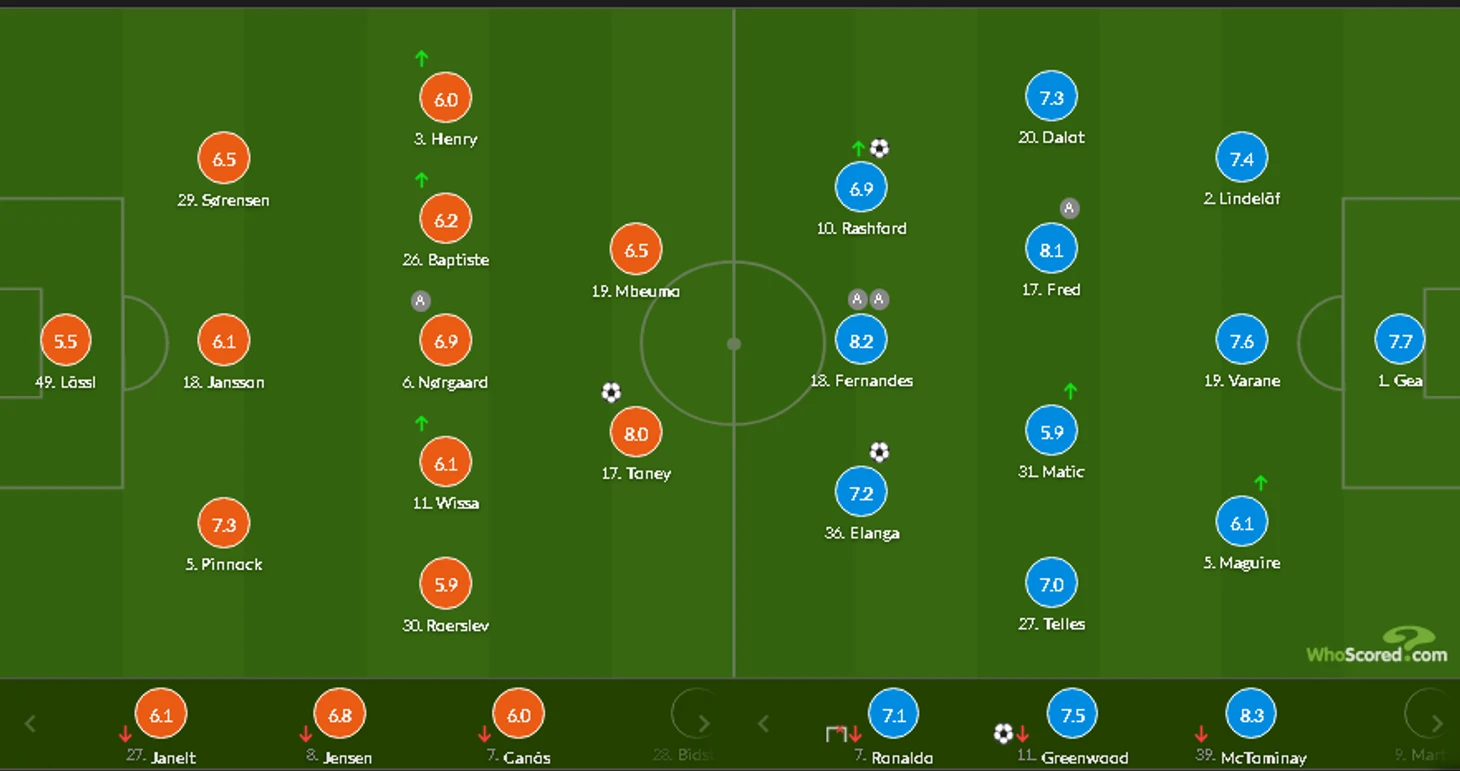Click Pinnock's 7.3 rating circle
The image size is (1460, 771).
point(224,524)
